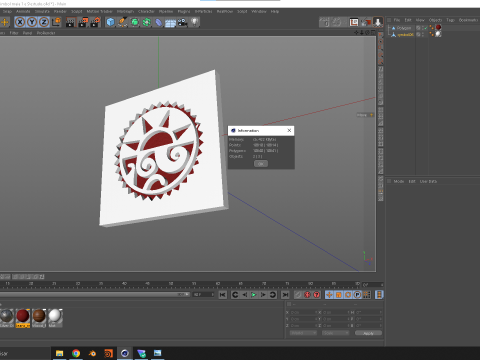Image resolution: width=480 pixels, height=360 pixels.
Task: Open the viewport Filter menu
Action: click(x=14, y=33)
